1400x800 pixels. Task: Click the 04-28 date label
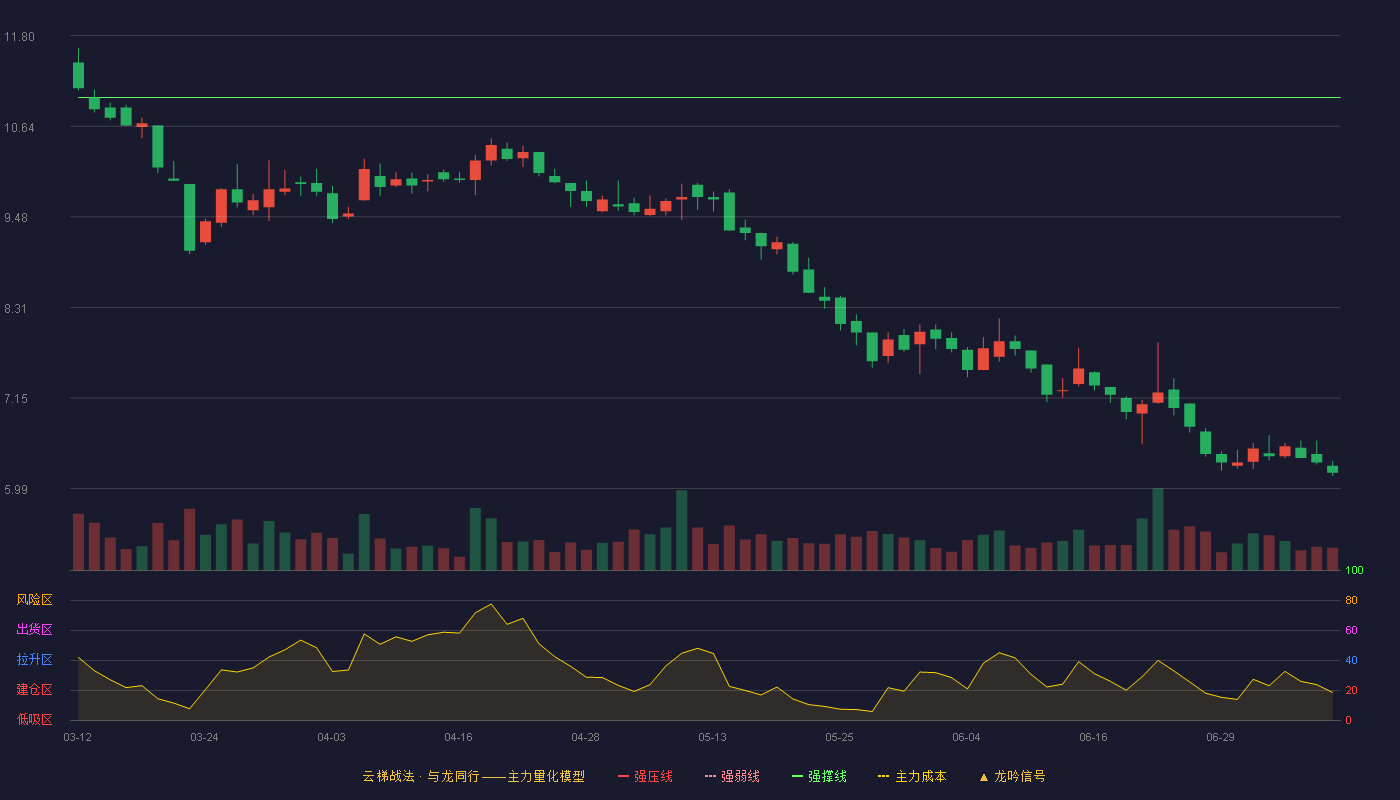585,737
